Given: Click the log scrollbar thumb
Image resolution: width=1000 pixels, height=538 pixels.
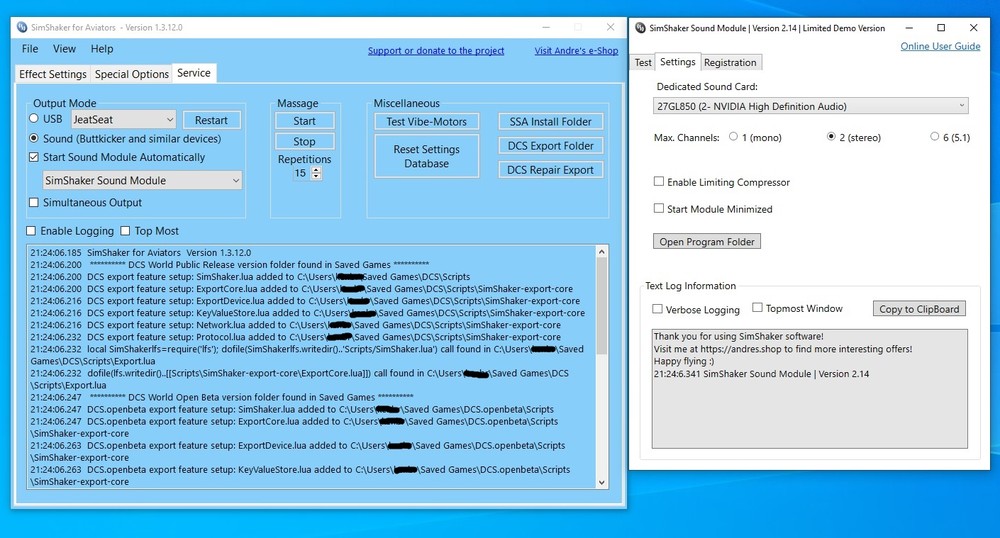Looking at the screenshot, I should [601, 306].
